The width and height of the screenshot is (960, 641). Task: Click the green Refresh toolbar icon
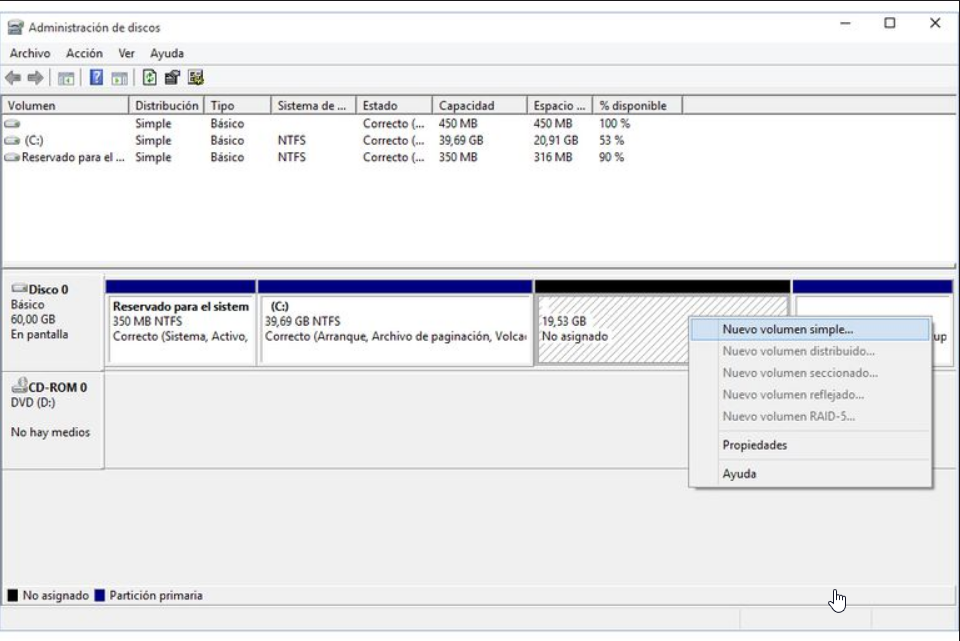point(150,78)
